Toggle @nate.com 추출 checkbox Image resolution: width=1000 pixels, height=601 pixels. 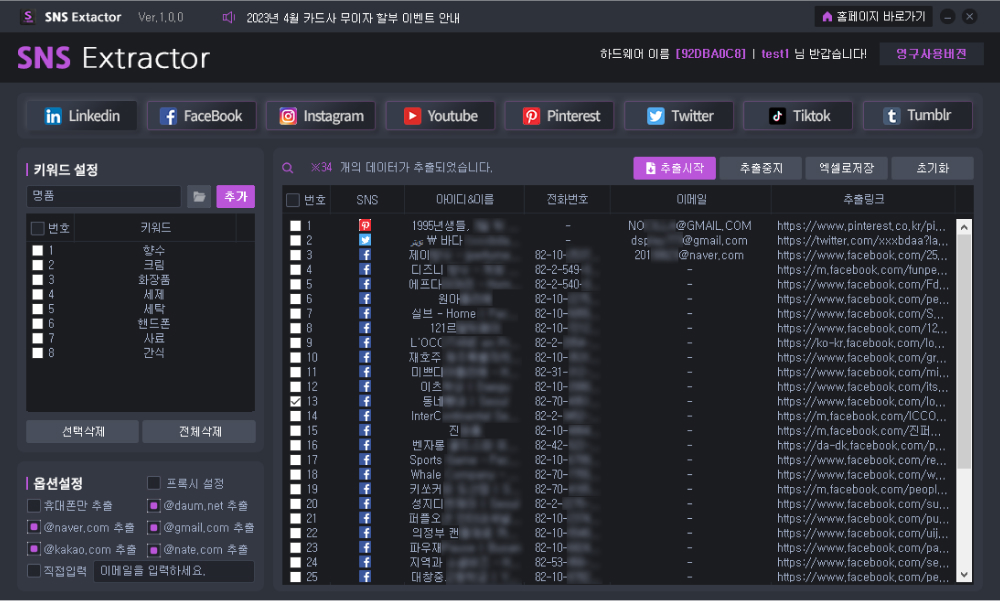(x=154, y=549)
